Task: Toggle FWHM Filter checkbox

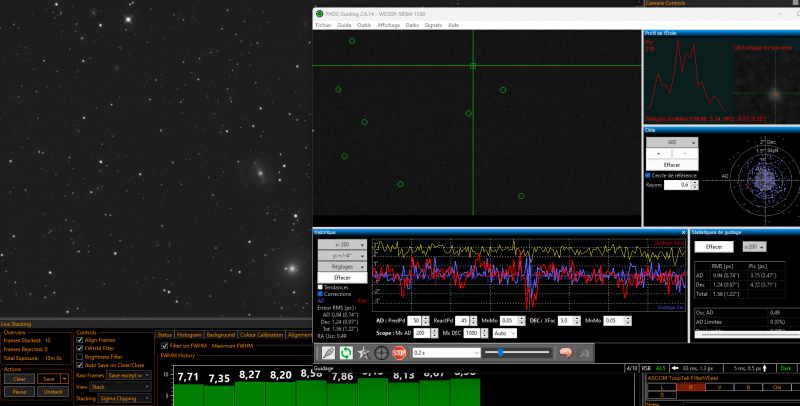Action: point(80,348)
